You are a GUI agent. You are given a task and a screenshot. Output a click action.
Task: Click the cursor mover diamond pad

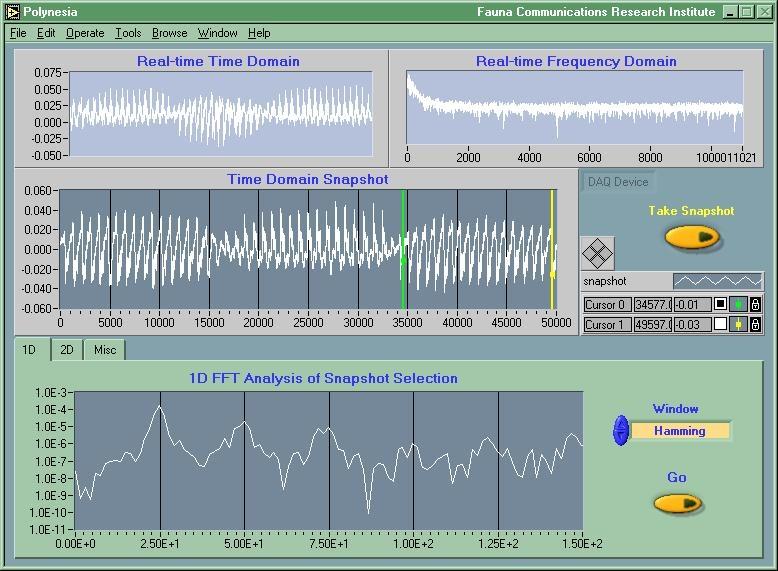(x=597, y=253)
